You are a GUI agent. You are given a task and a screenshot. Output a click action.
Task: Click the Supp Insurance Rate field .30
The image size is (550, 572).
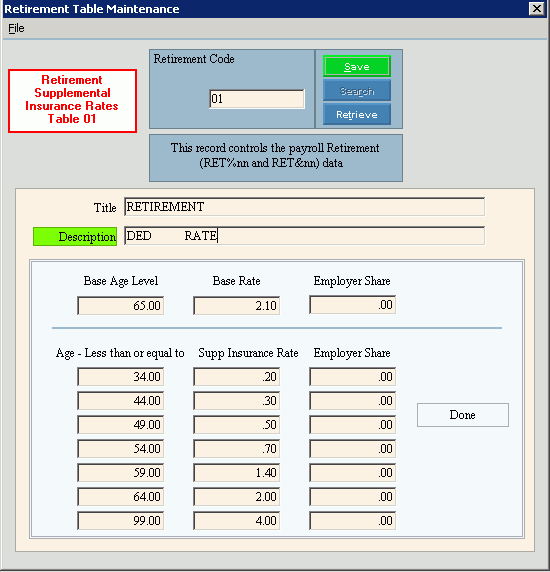coord(236,401)
